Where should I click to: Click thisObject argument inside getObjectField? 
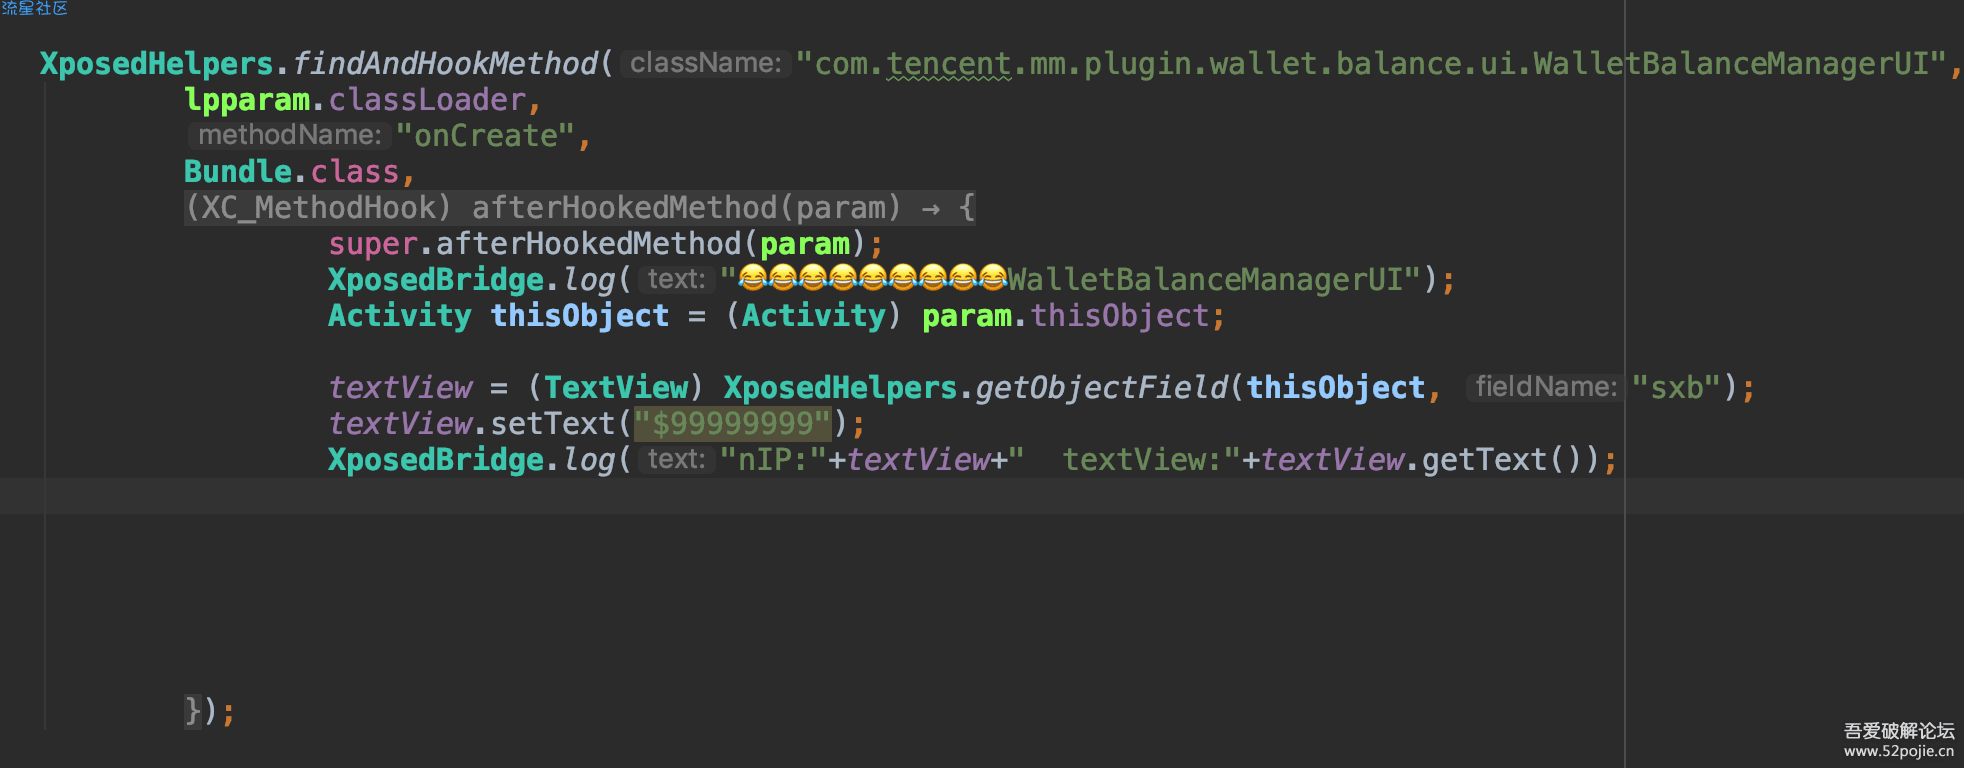(x=1335, y=388)
